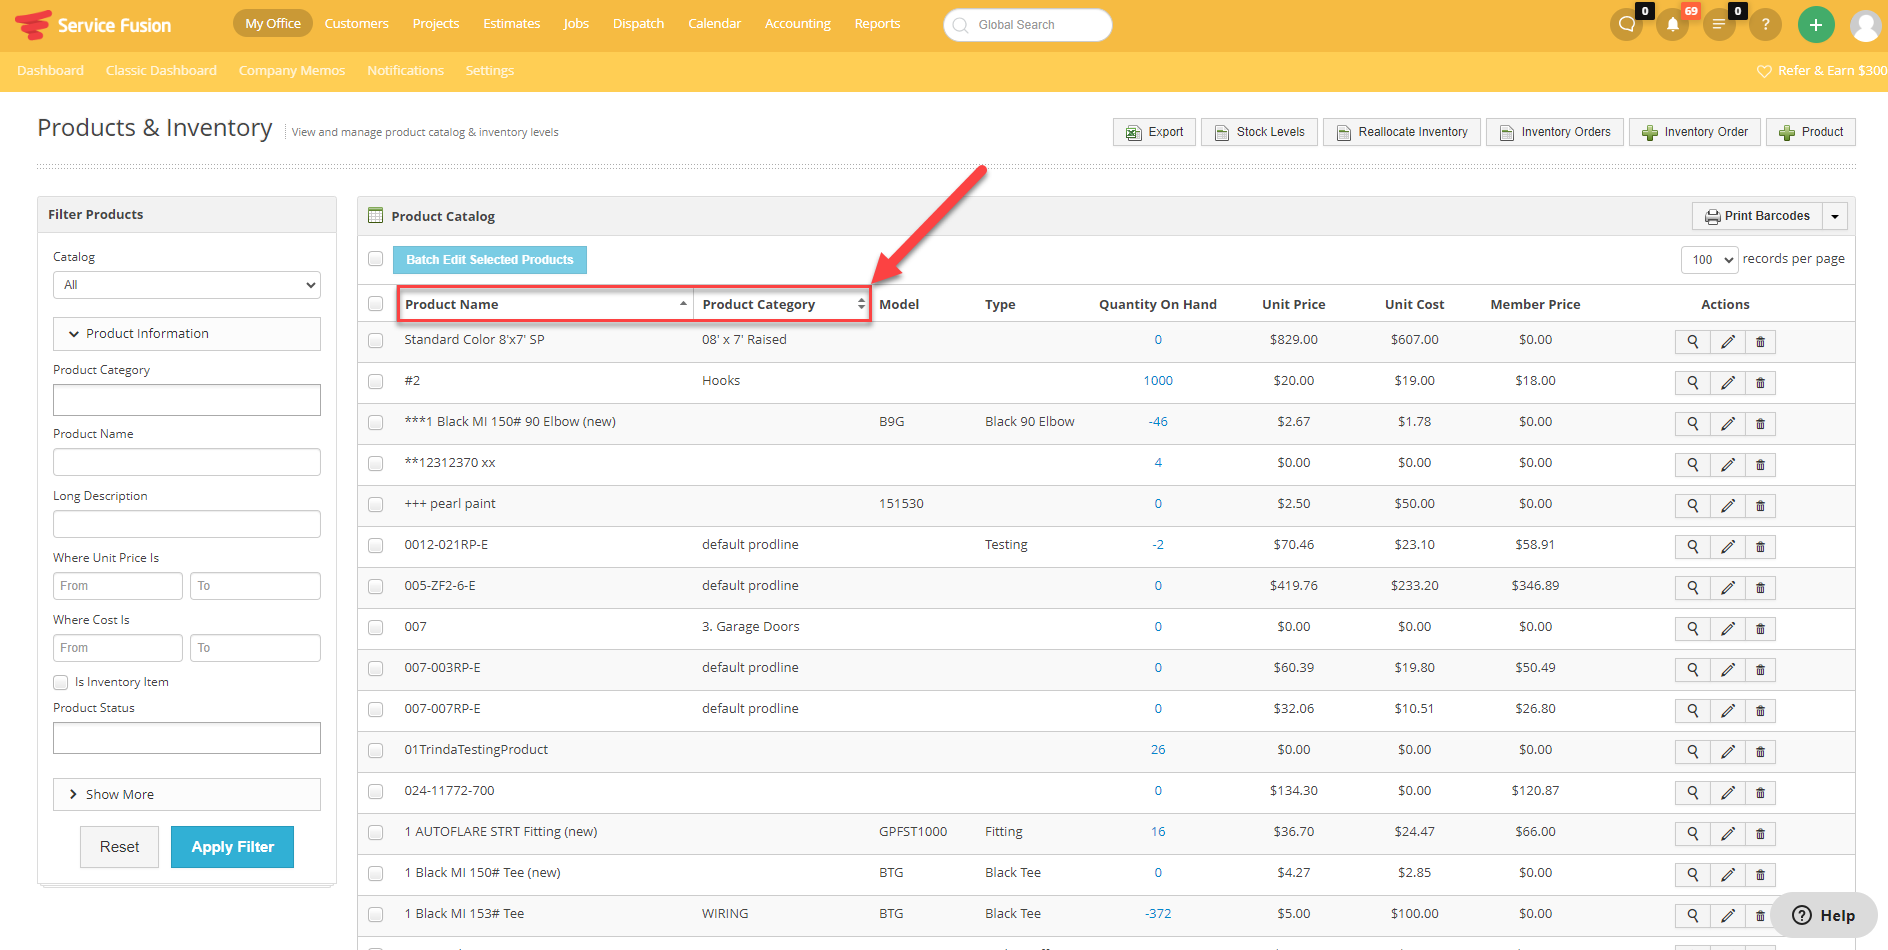Expand the Show More filters section
Screen dimensions: 1888x950
click(x=187, y=795)
